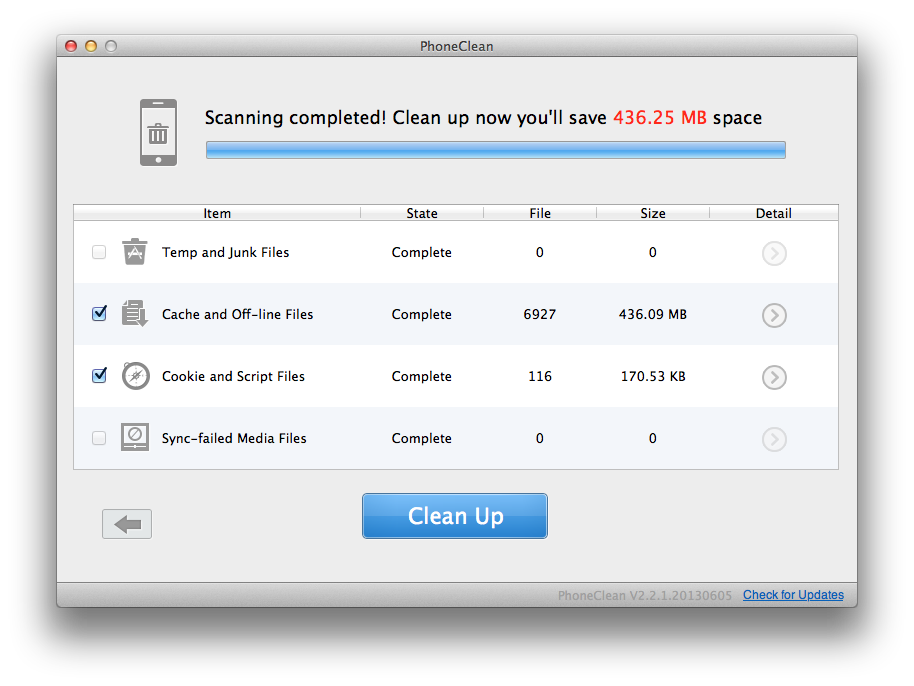Open details for Cookie and Script Files

(x=773, y=377)
